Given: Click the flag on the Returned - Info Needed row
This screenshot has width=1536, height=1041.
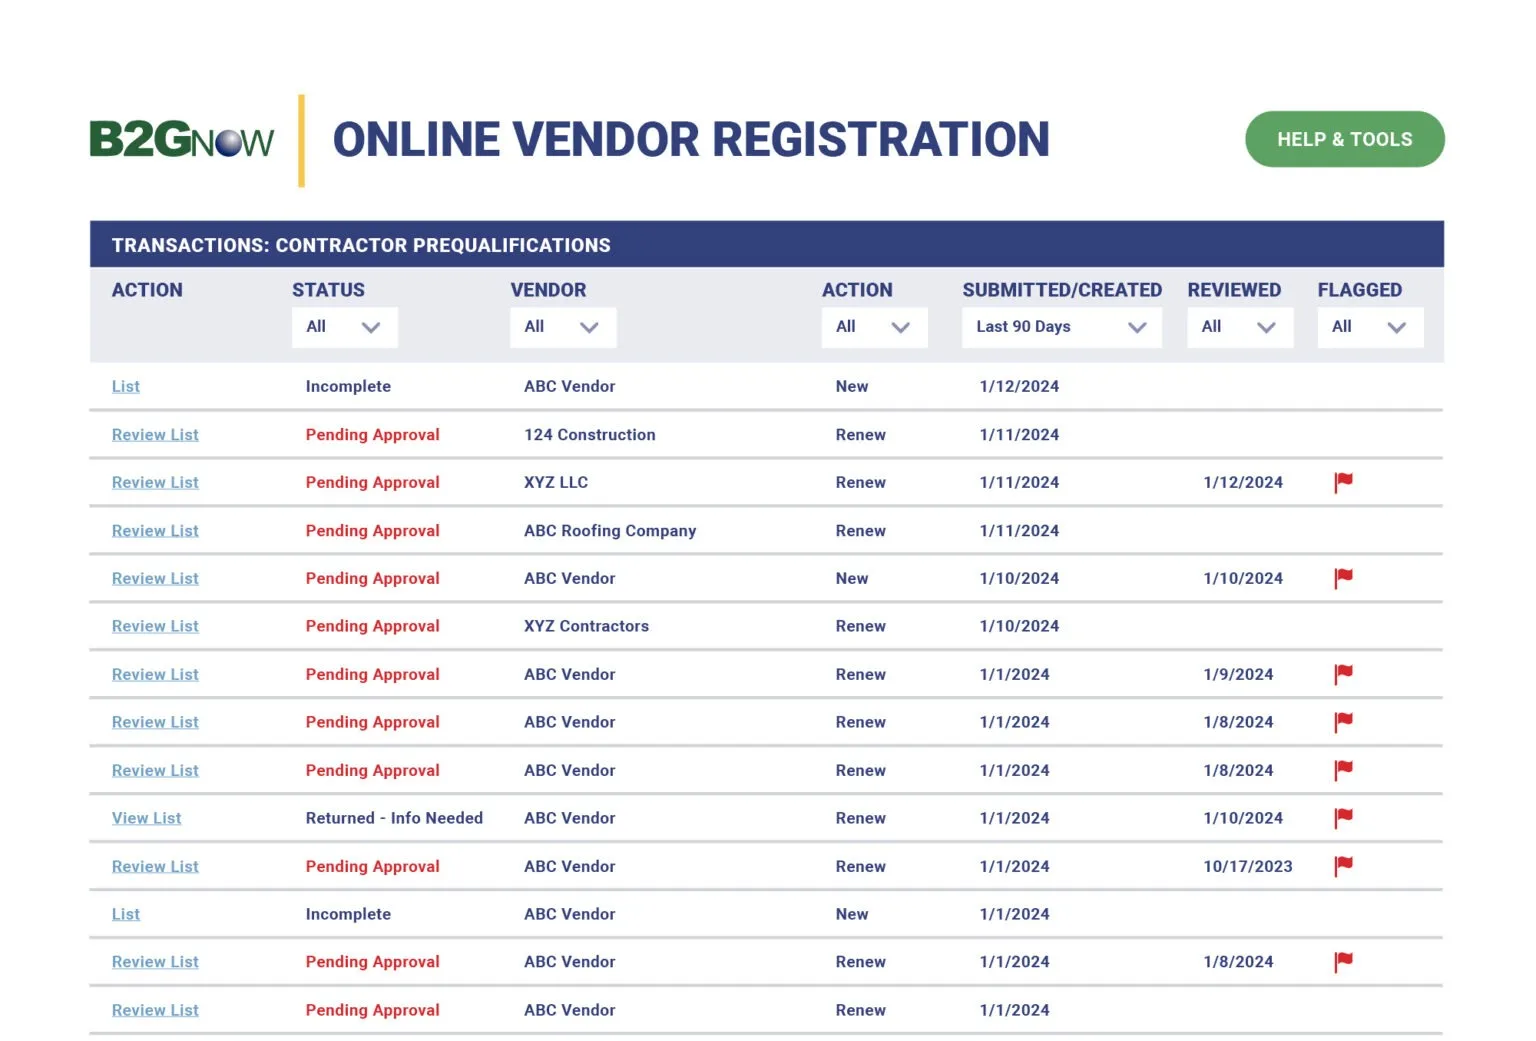Looking at the screenshot, I should (x=1343, y=818).
